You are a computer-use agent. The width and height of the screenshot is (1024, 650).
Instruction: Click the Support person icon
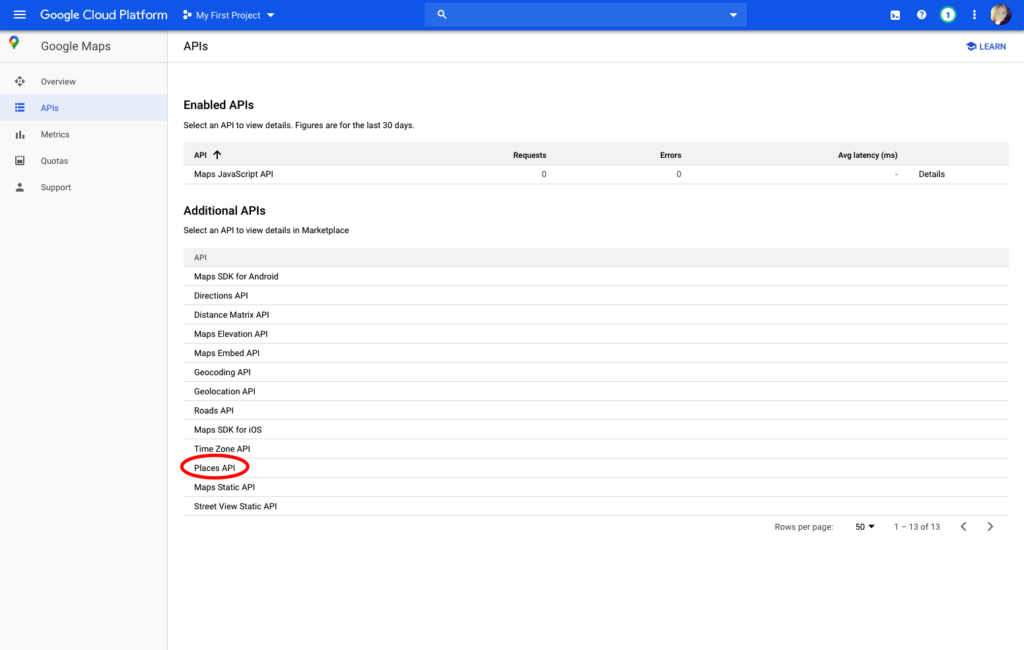click(20, 187)
